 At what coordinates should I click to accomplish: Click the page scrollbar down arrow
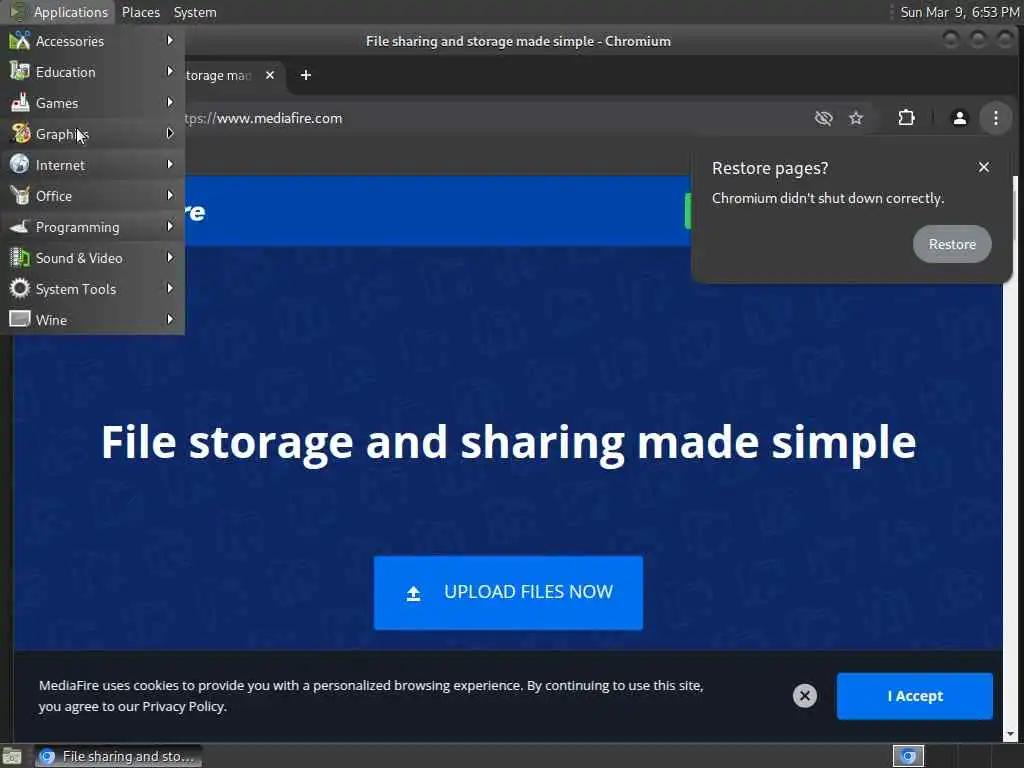1010,735
